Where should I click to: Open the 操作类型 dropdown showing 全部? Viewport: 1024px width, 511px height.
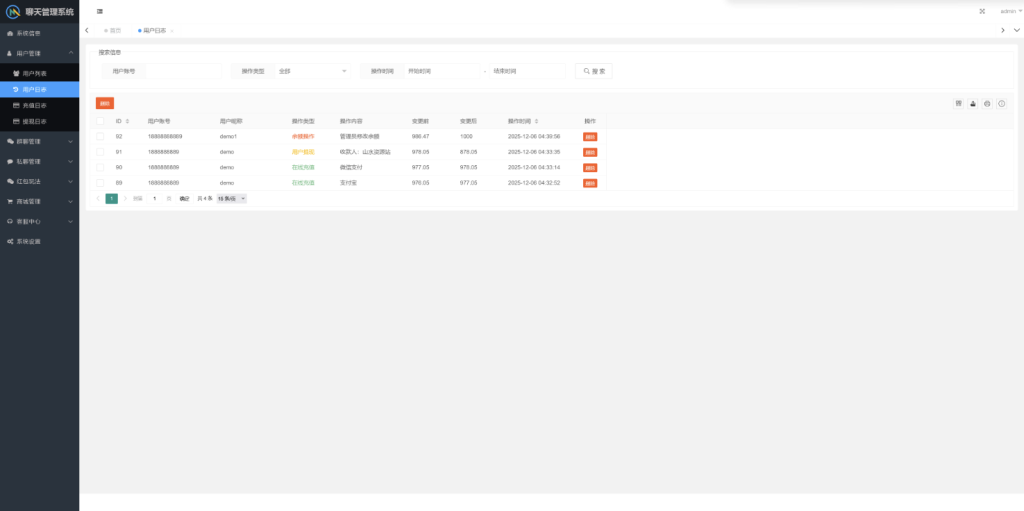[312, 71]
